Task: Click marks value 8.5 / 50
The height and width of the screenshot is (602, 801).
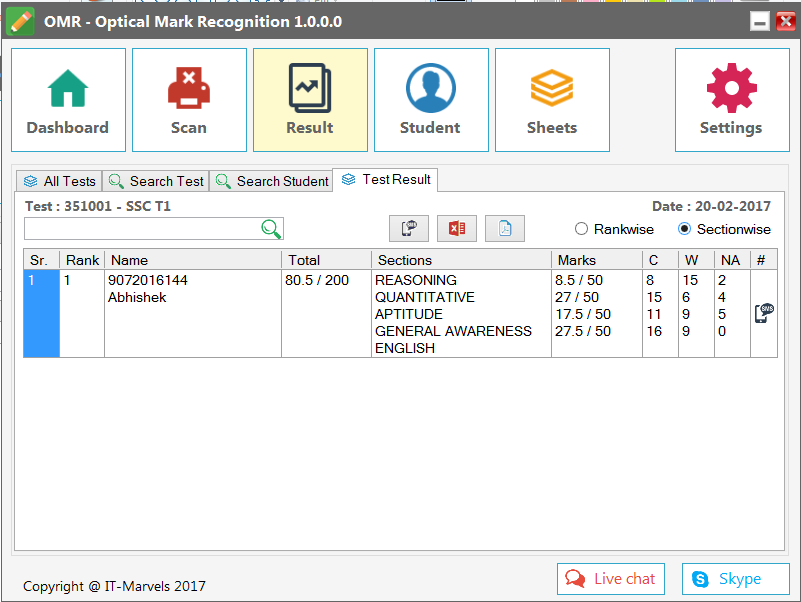Action: tap(579, 280)
